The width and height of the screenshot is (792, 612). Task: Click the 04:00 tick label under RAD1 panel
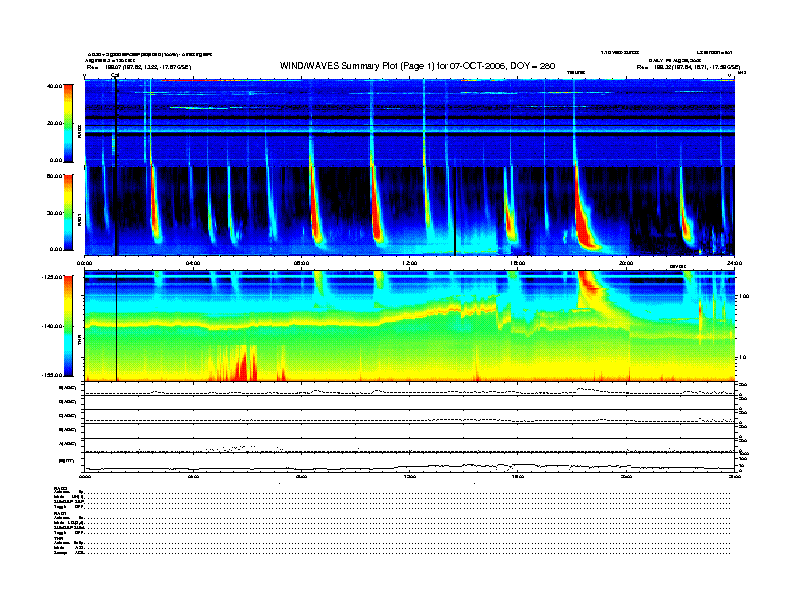coord(193,263)
